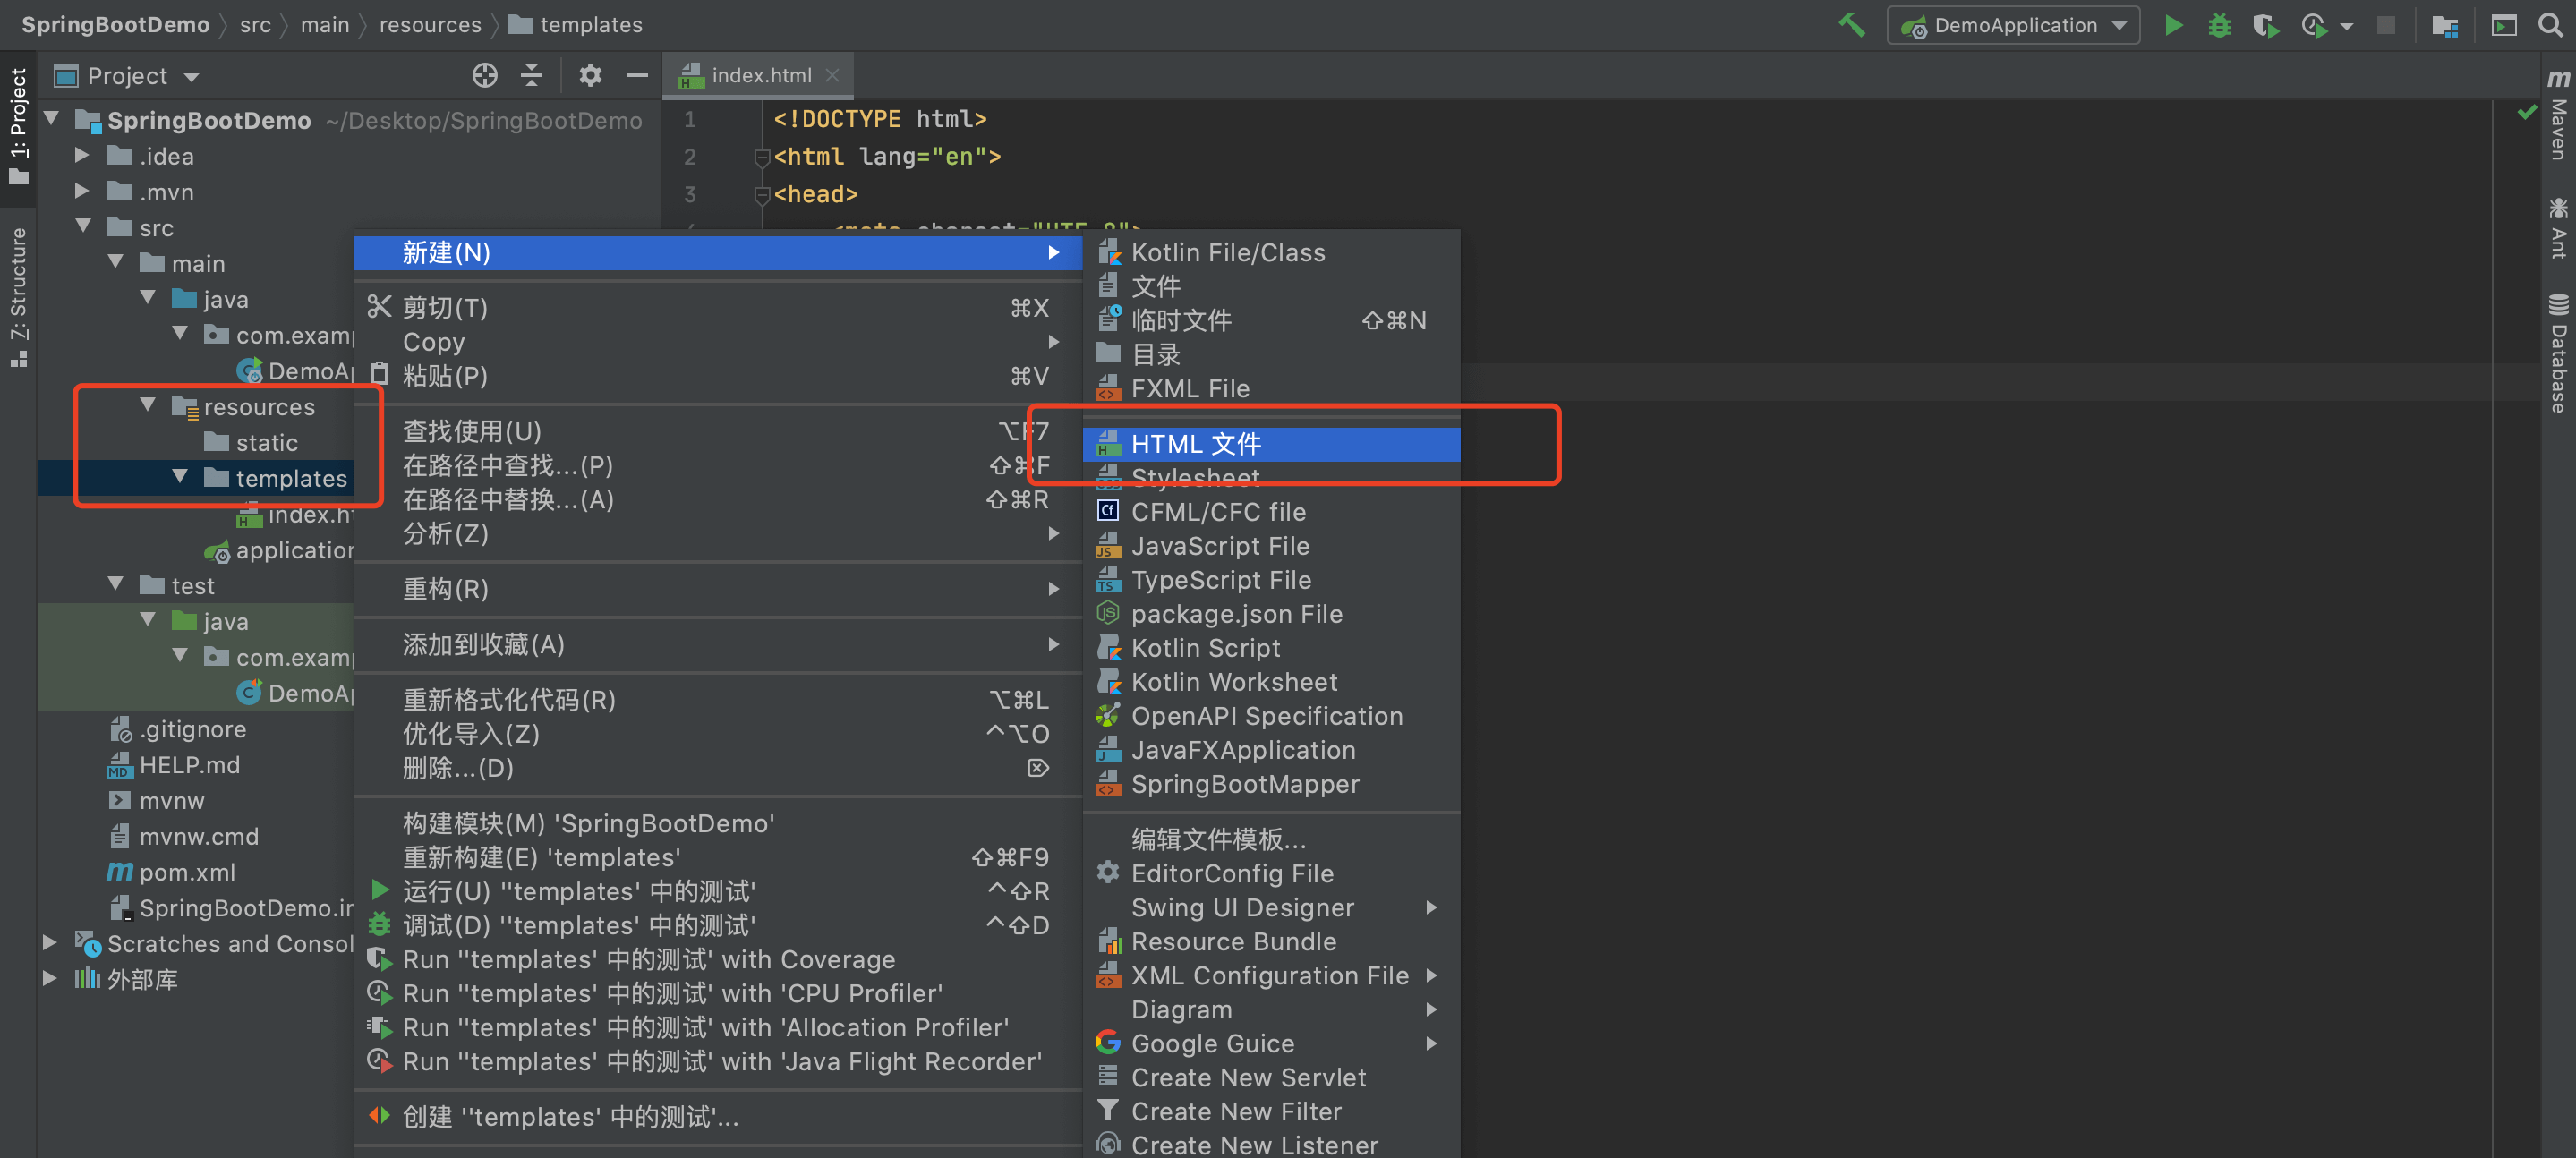Open the Ant tool window
The height and width of the screenshot is (1158, 2576).
point(2557,228)
